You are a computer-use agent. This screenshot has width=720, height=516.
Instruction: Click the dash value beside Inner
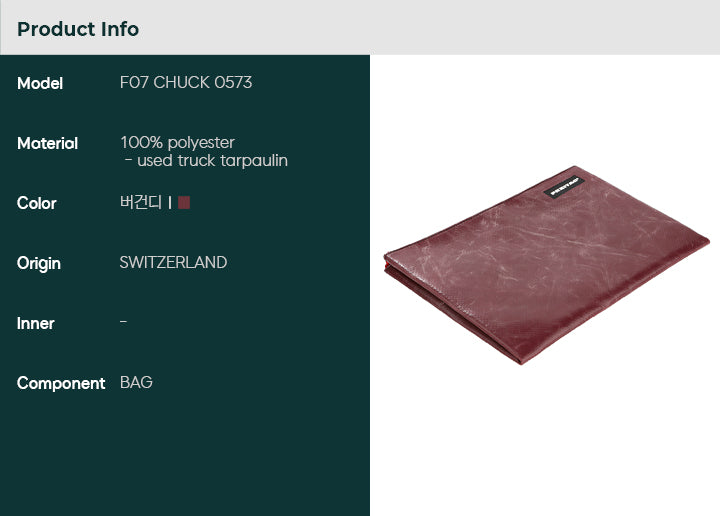coord(123,322)
